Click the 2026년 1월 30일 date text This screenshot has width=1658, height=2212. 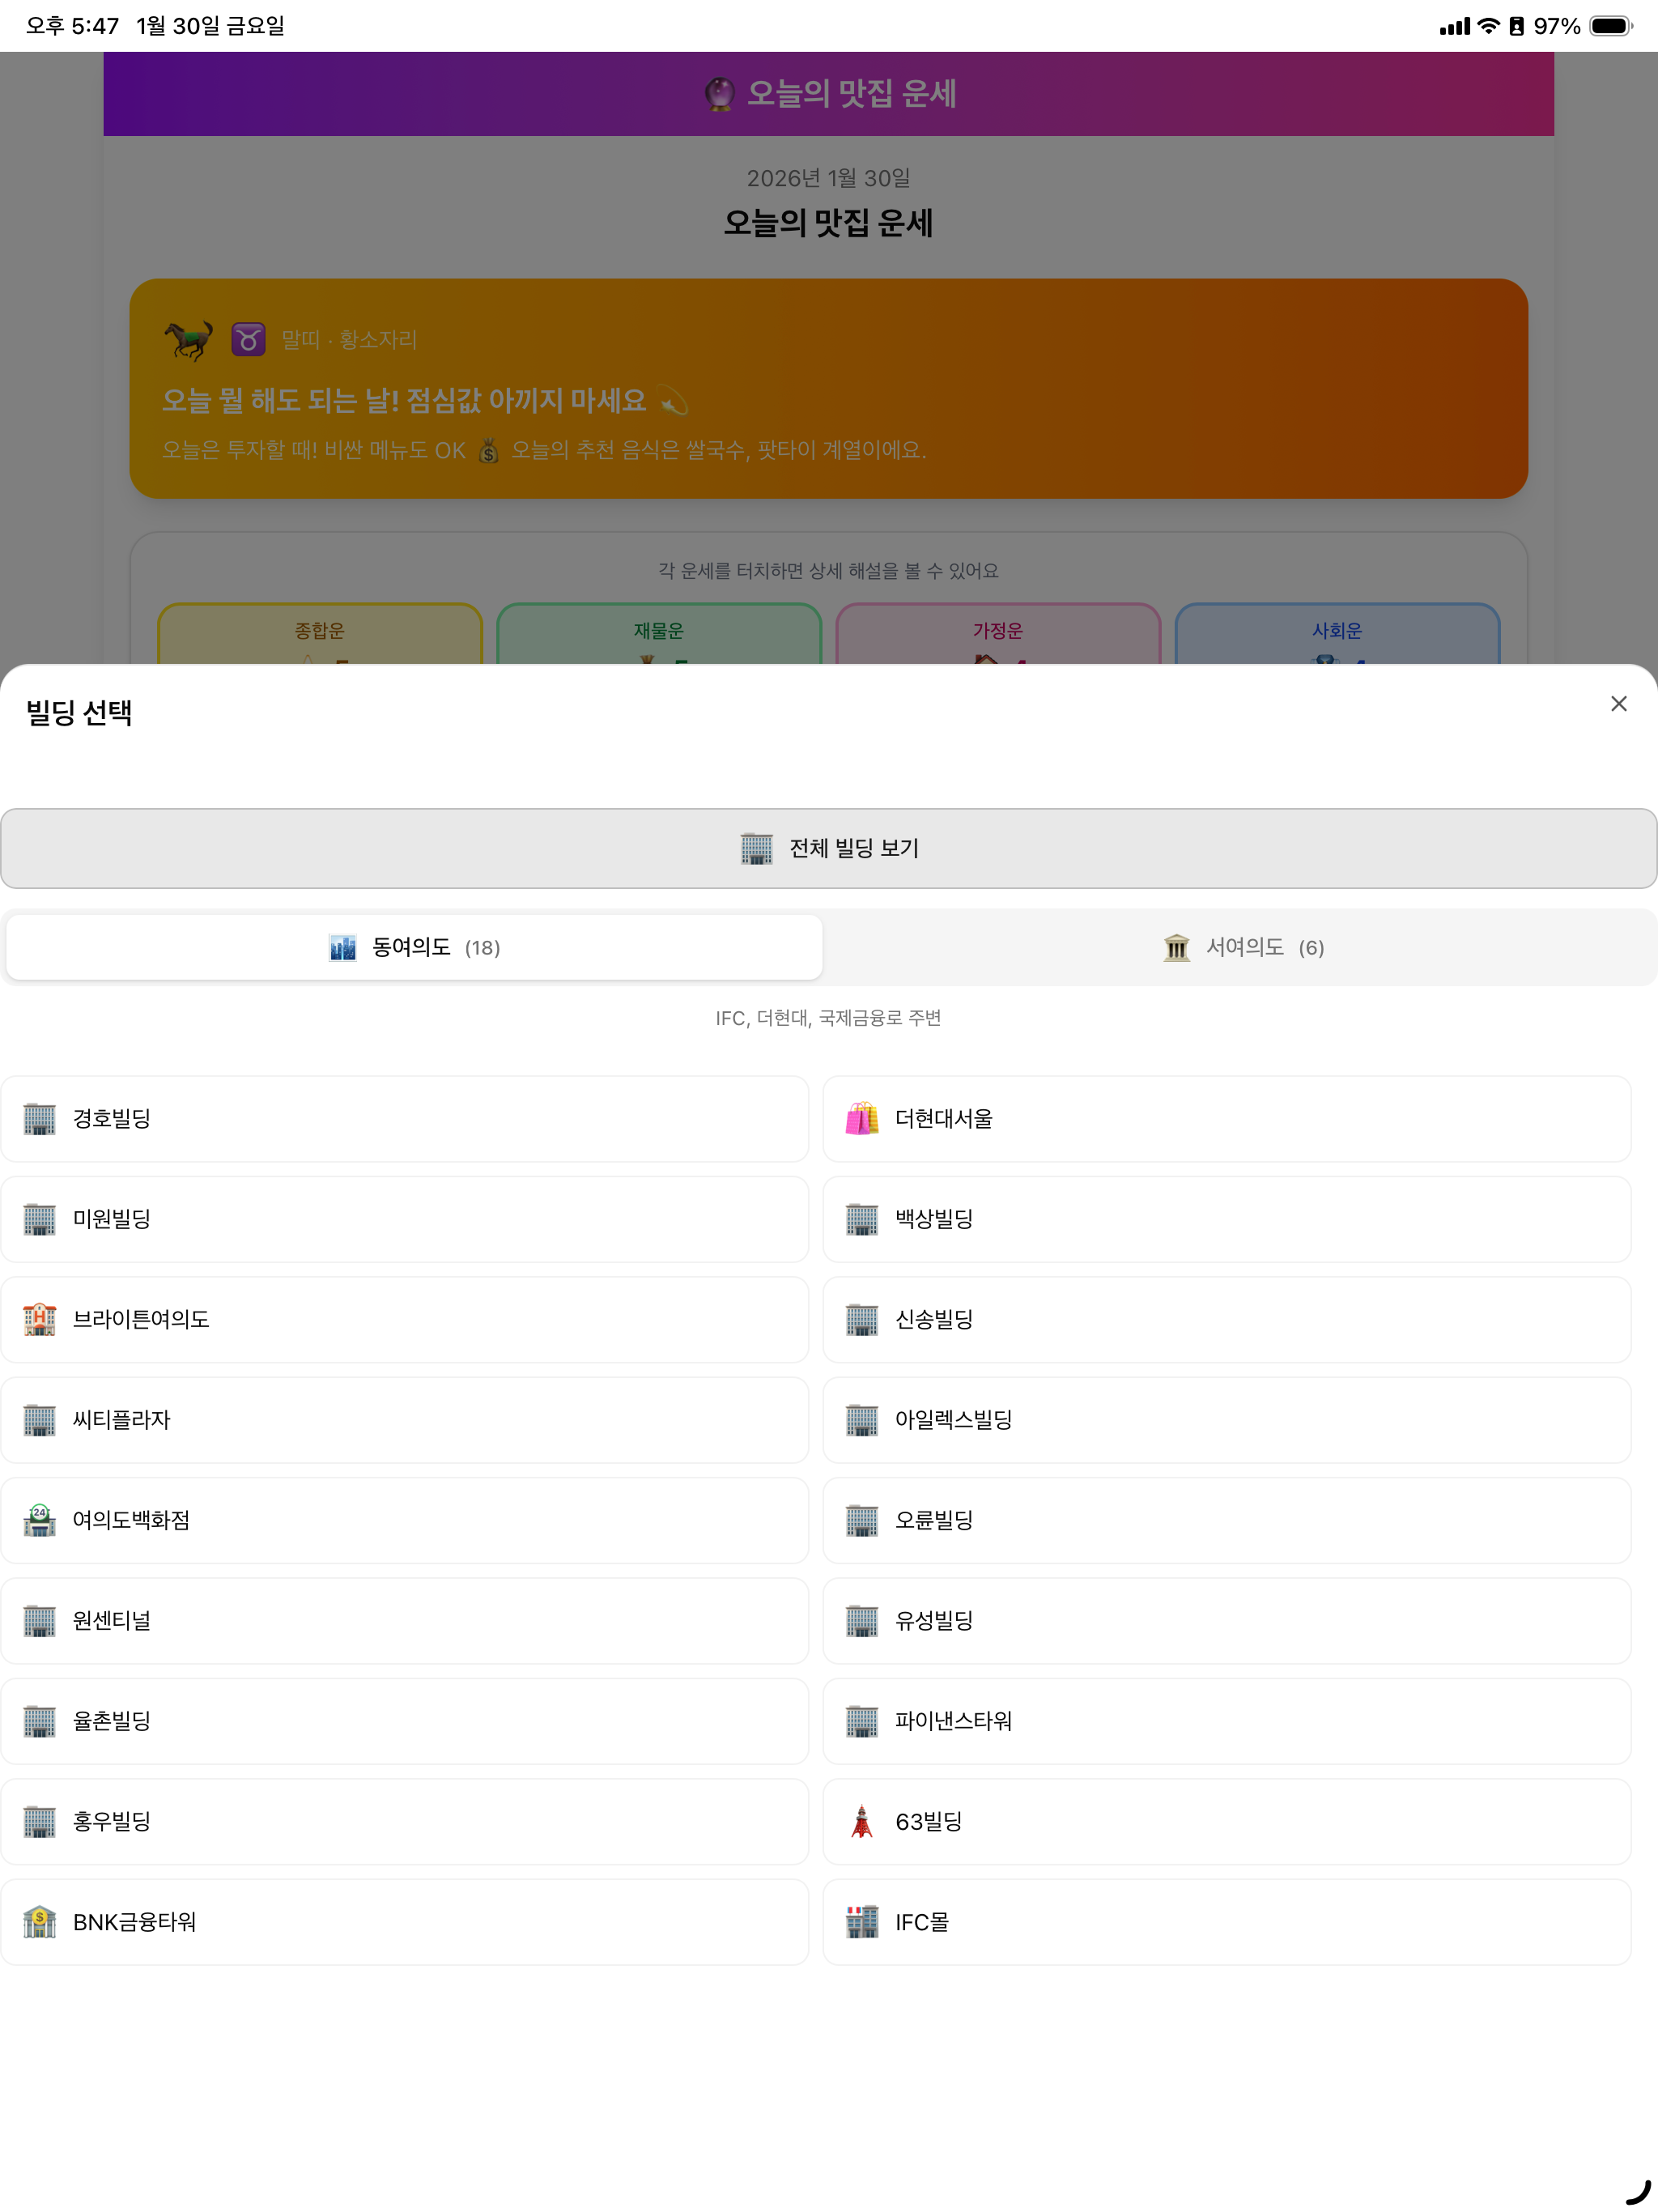[x=828, y=178]
